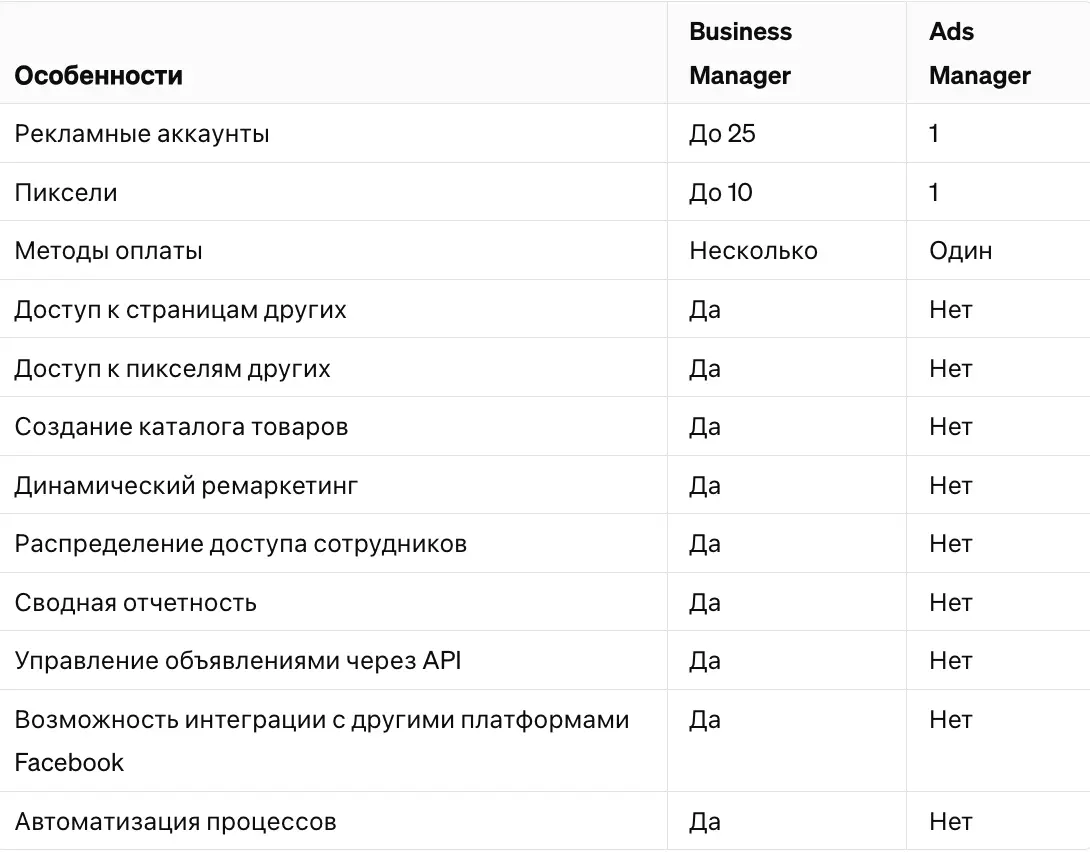The image size is (1090, 852).
Task: Select "Распределение доступа сотрудников" text
Action: click(x=241, y=544)
